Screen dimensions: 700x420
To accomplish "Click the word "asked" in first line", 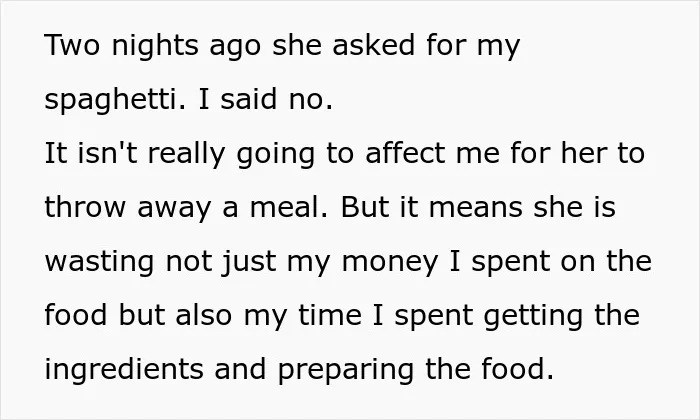I will (x=373, y=45).
